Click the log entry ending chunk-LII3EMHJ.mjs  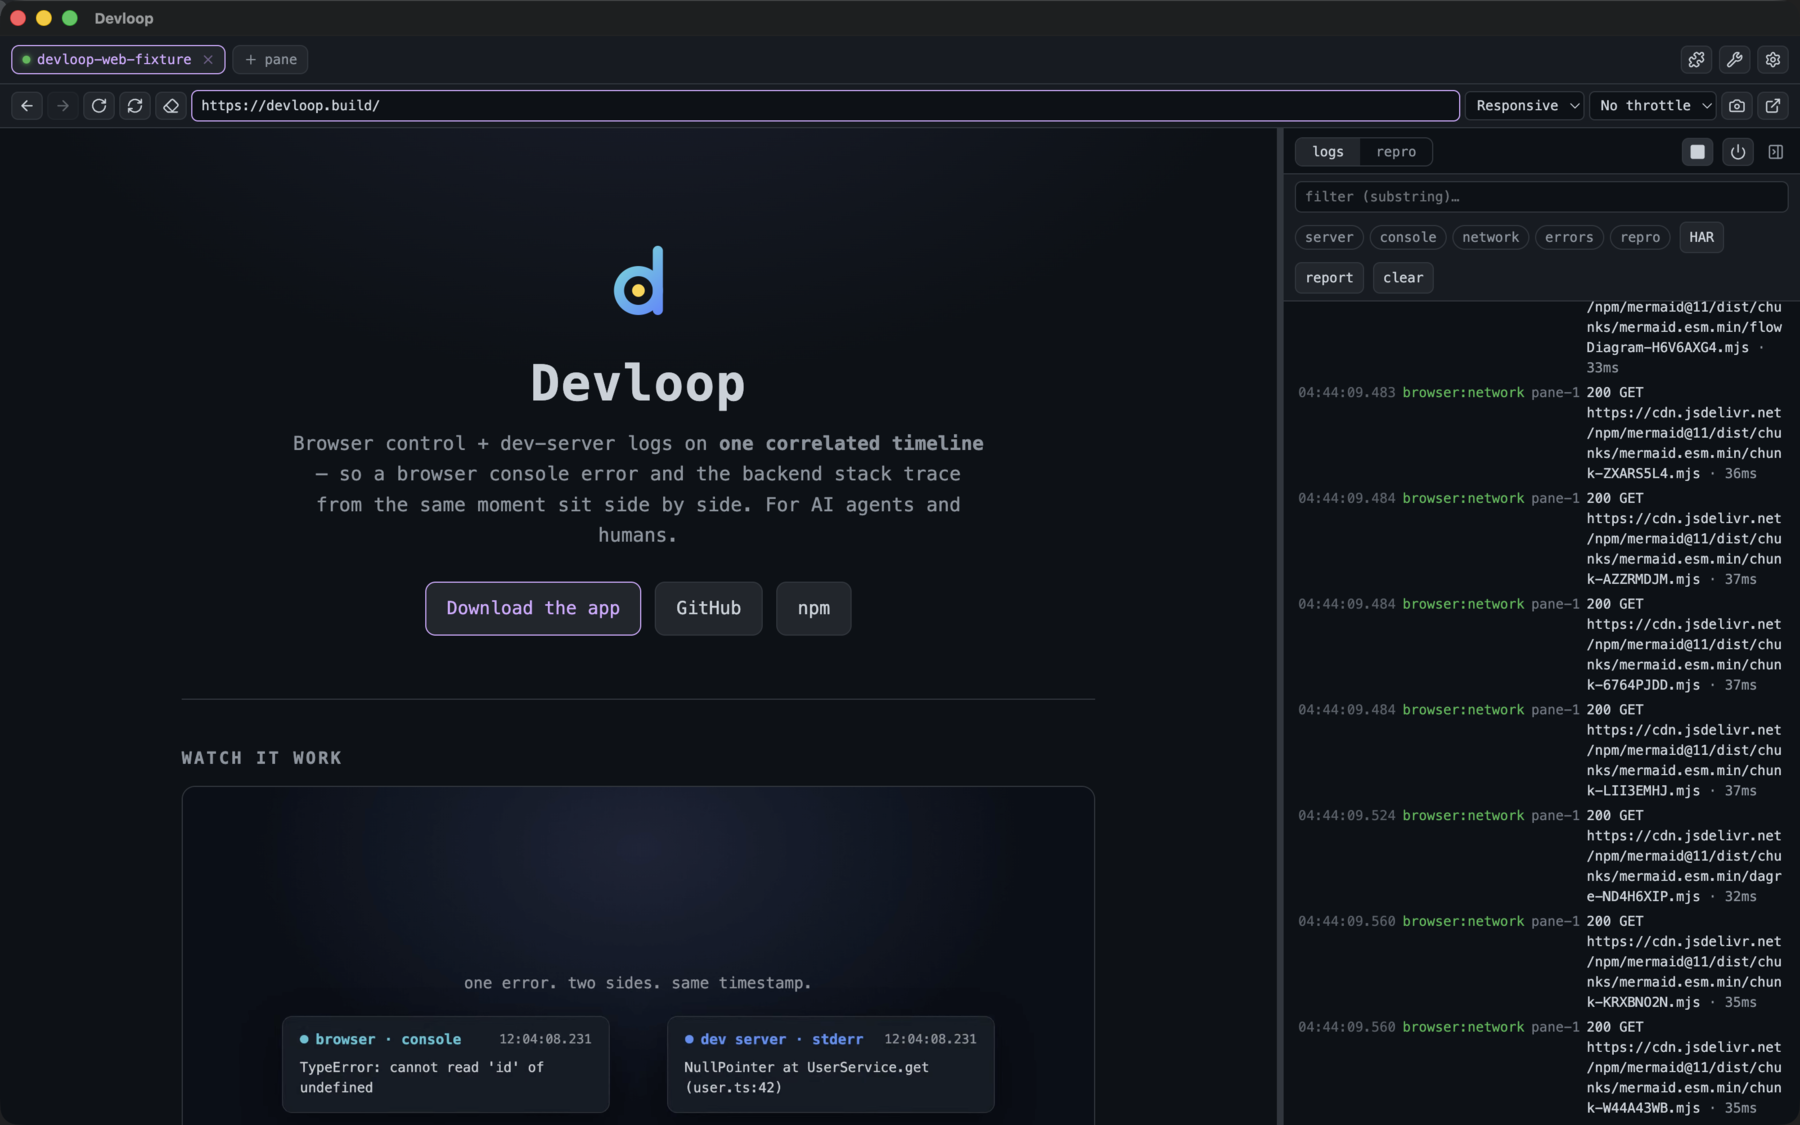coord(1540,750)
